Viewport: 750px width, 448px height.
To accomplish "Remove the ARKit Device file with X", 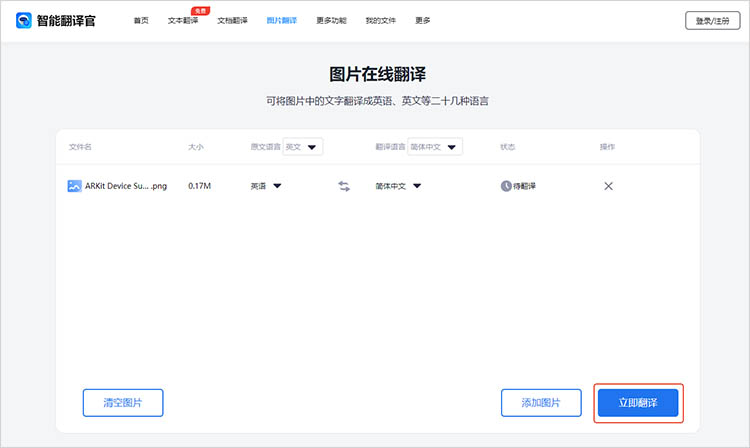I will click(x=608, y=186).
